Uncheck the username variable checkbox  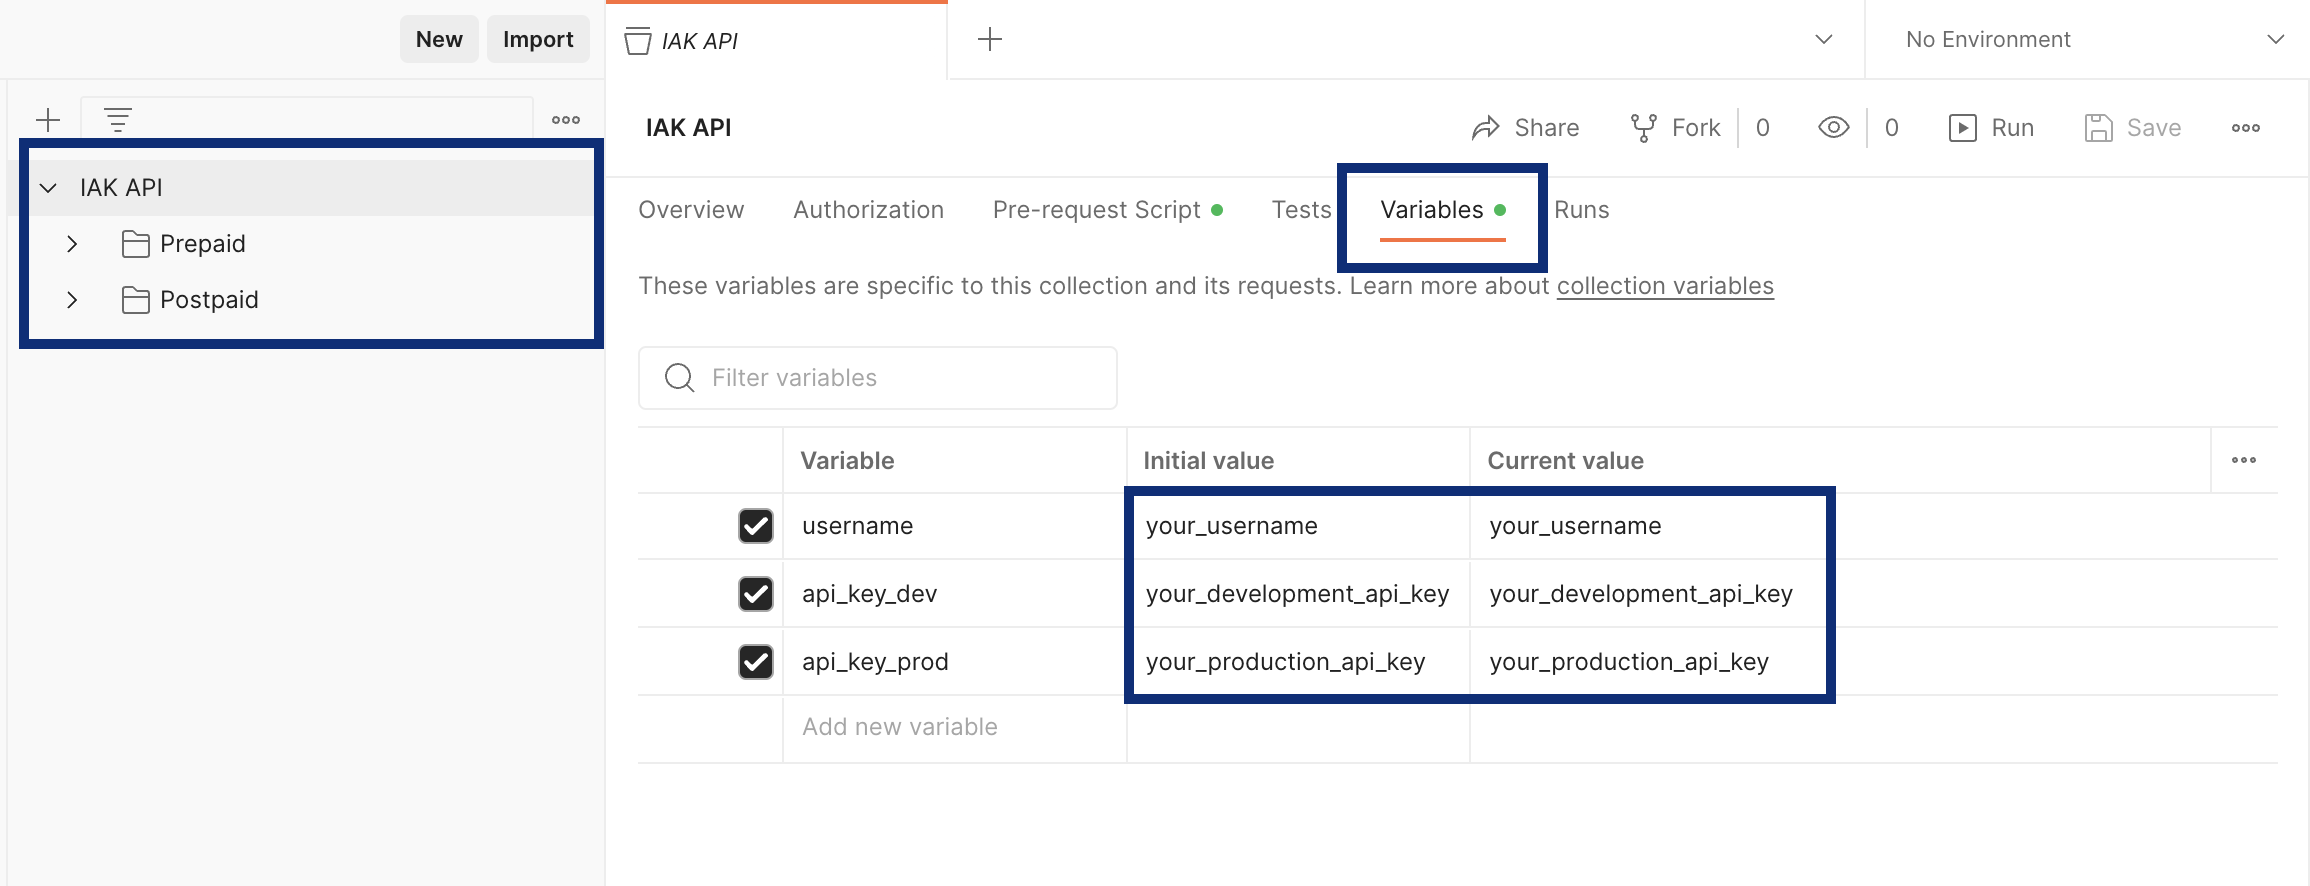756,526
